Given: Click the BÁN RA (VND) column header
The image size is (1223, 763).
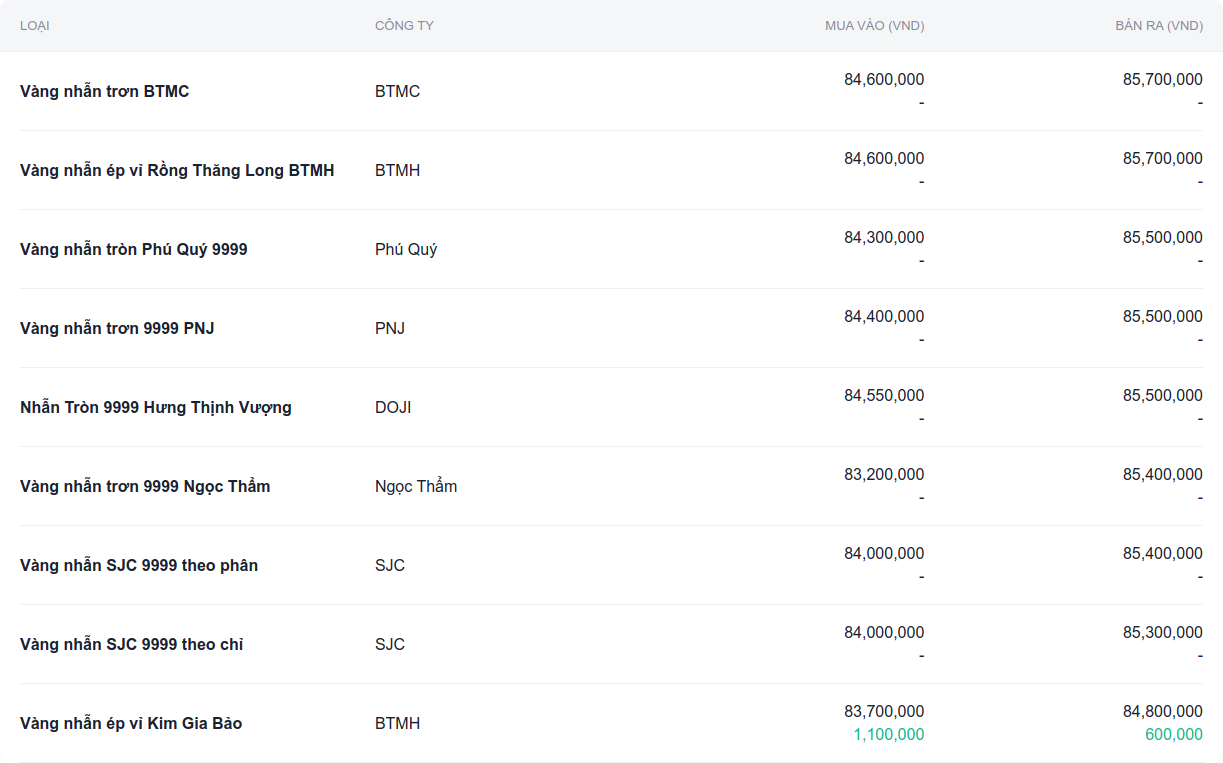Looking at the screenshot, I should (1158, 26).
